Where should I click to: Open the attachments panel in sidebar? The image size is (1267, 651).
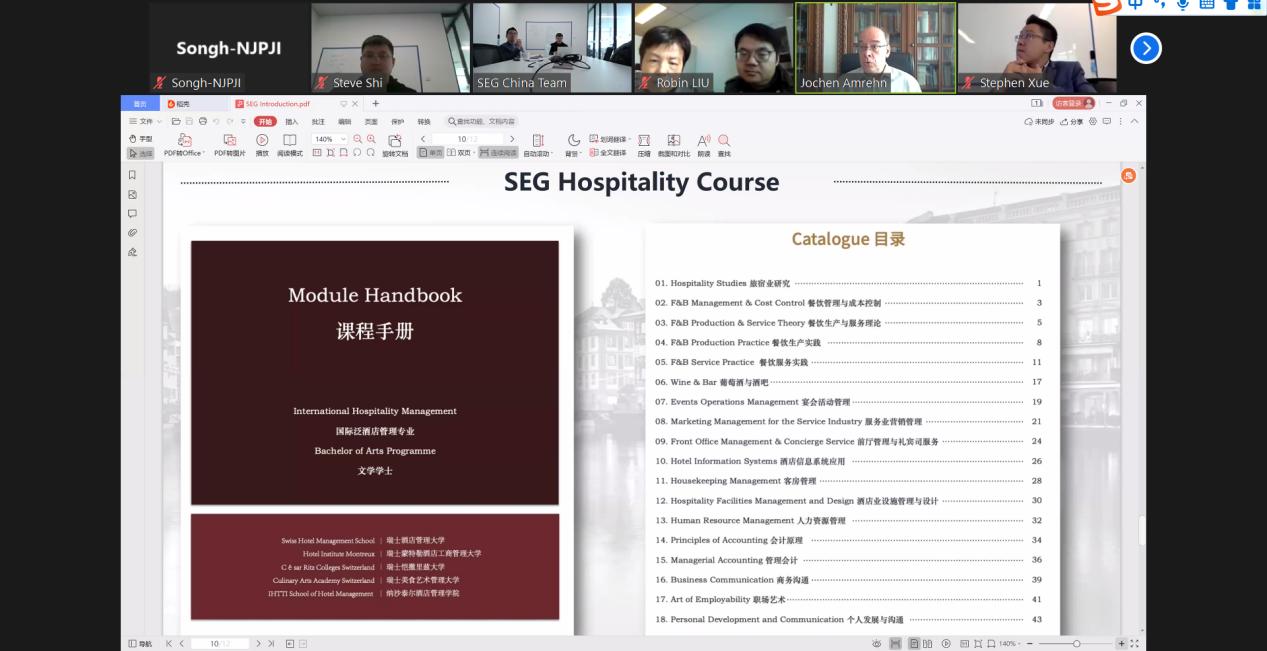(x=132, y=232)
